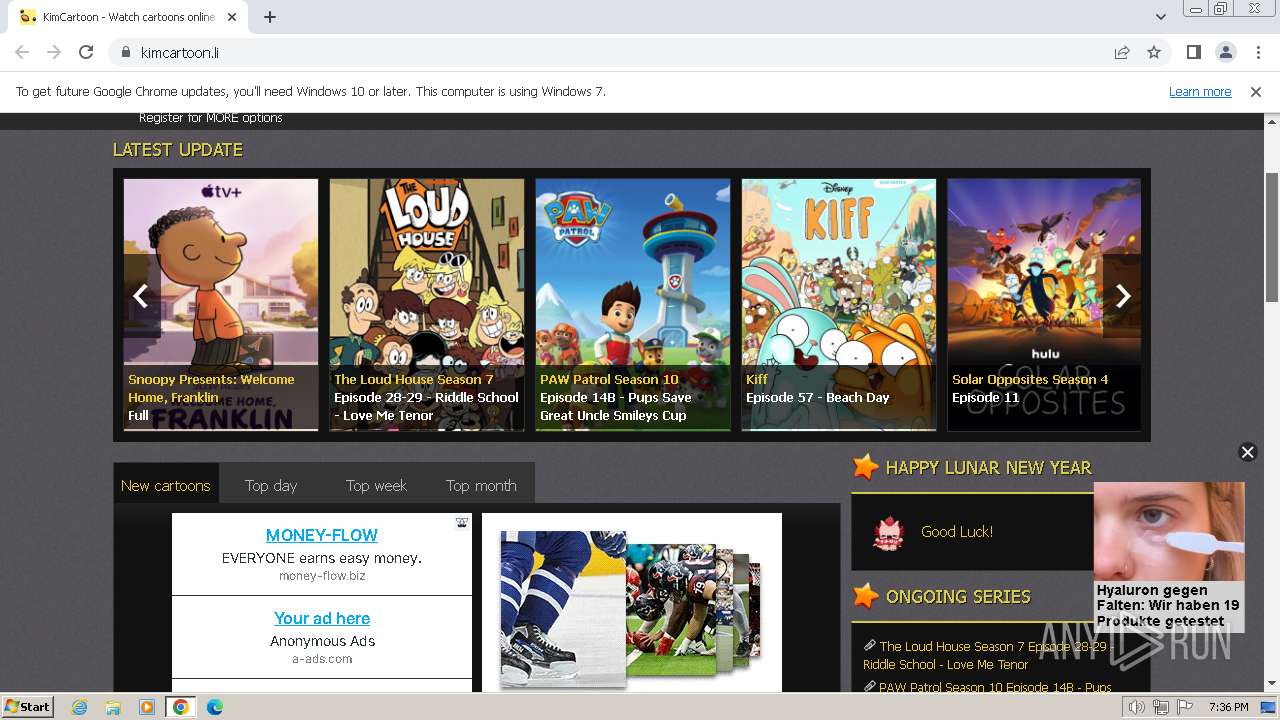The height and width of the screenshot is (720, 1280).
Task: Open the Learn more link
Action: 1200,92
